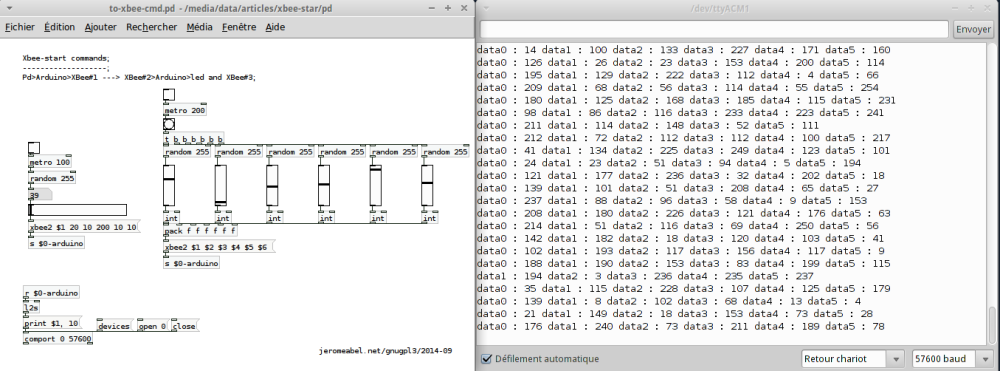This screenshot has height=371, width=1000.
Task: Click the serial monitor text input field
Action: pyautogui.click(x=714, y=29)
